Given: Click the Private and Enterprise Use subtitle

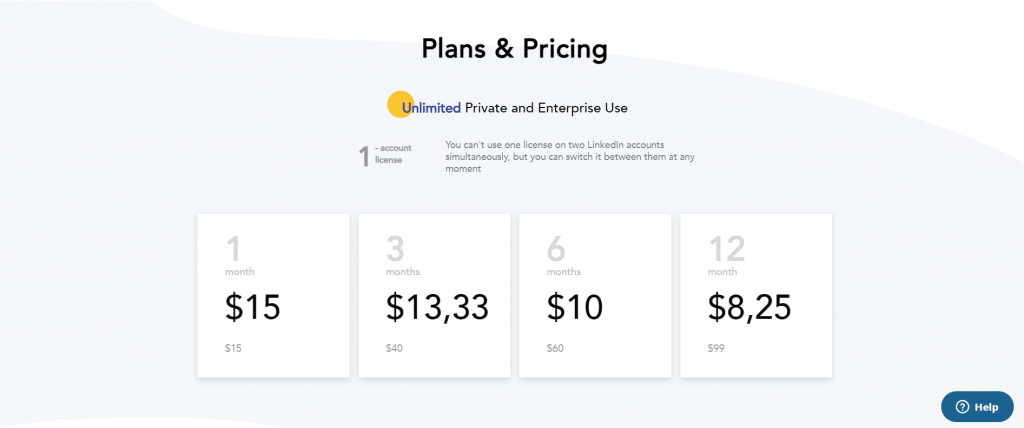Looking at the screenshot, I should coord(546,108).
